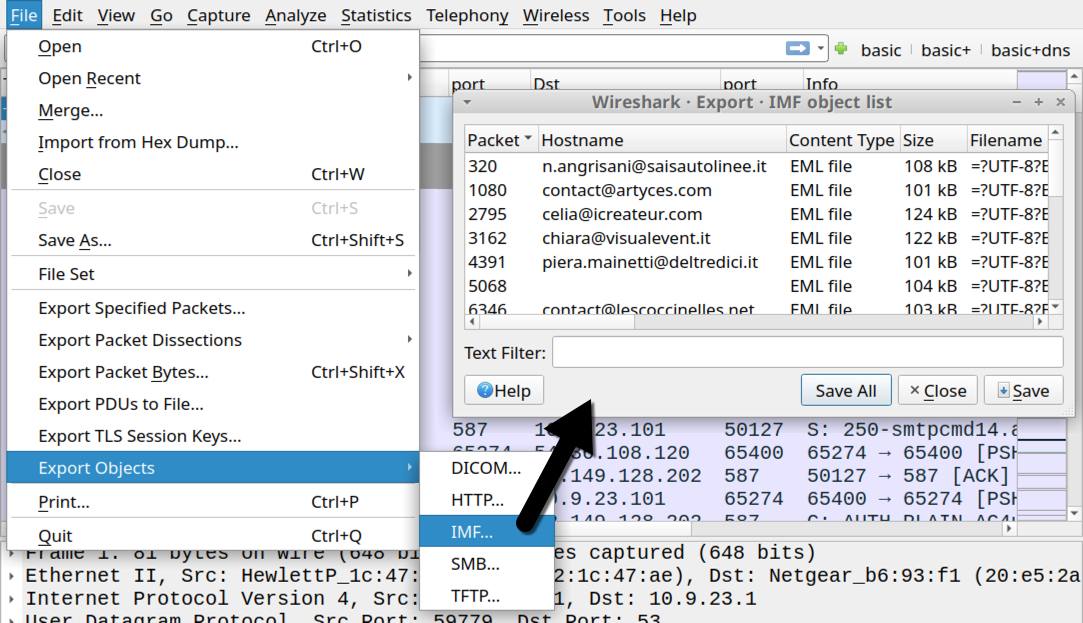Expand Export Packet Dissections submenu
The height and width of the screenshot is (623, 1083).
pyautogui.click(x=410, y=340)
